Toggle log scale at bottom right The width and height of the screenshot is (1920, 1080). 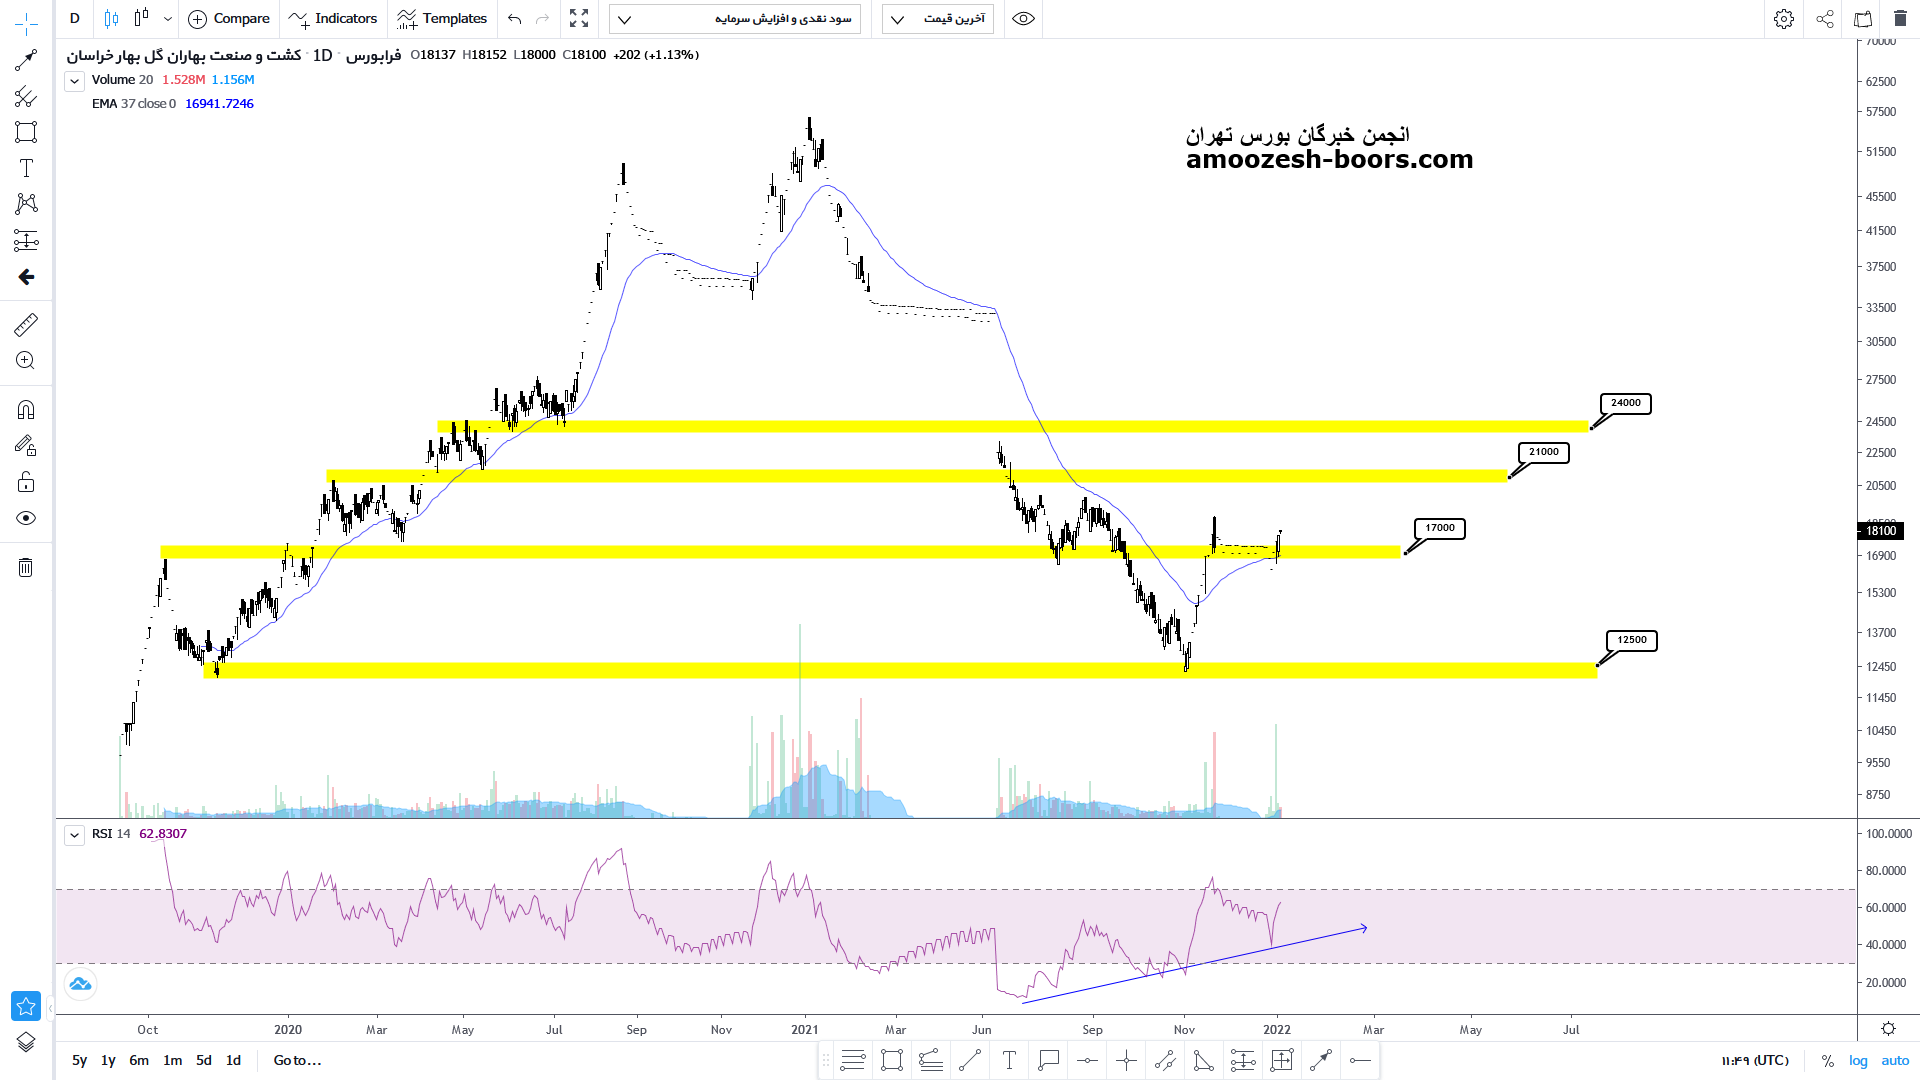1858,1060
